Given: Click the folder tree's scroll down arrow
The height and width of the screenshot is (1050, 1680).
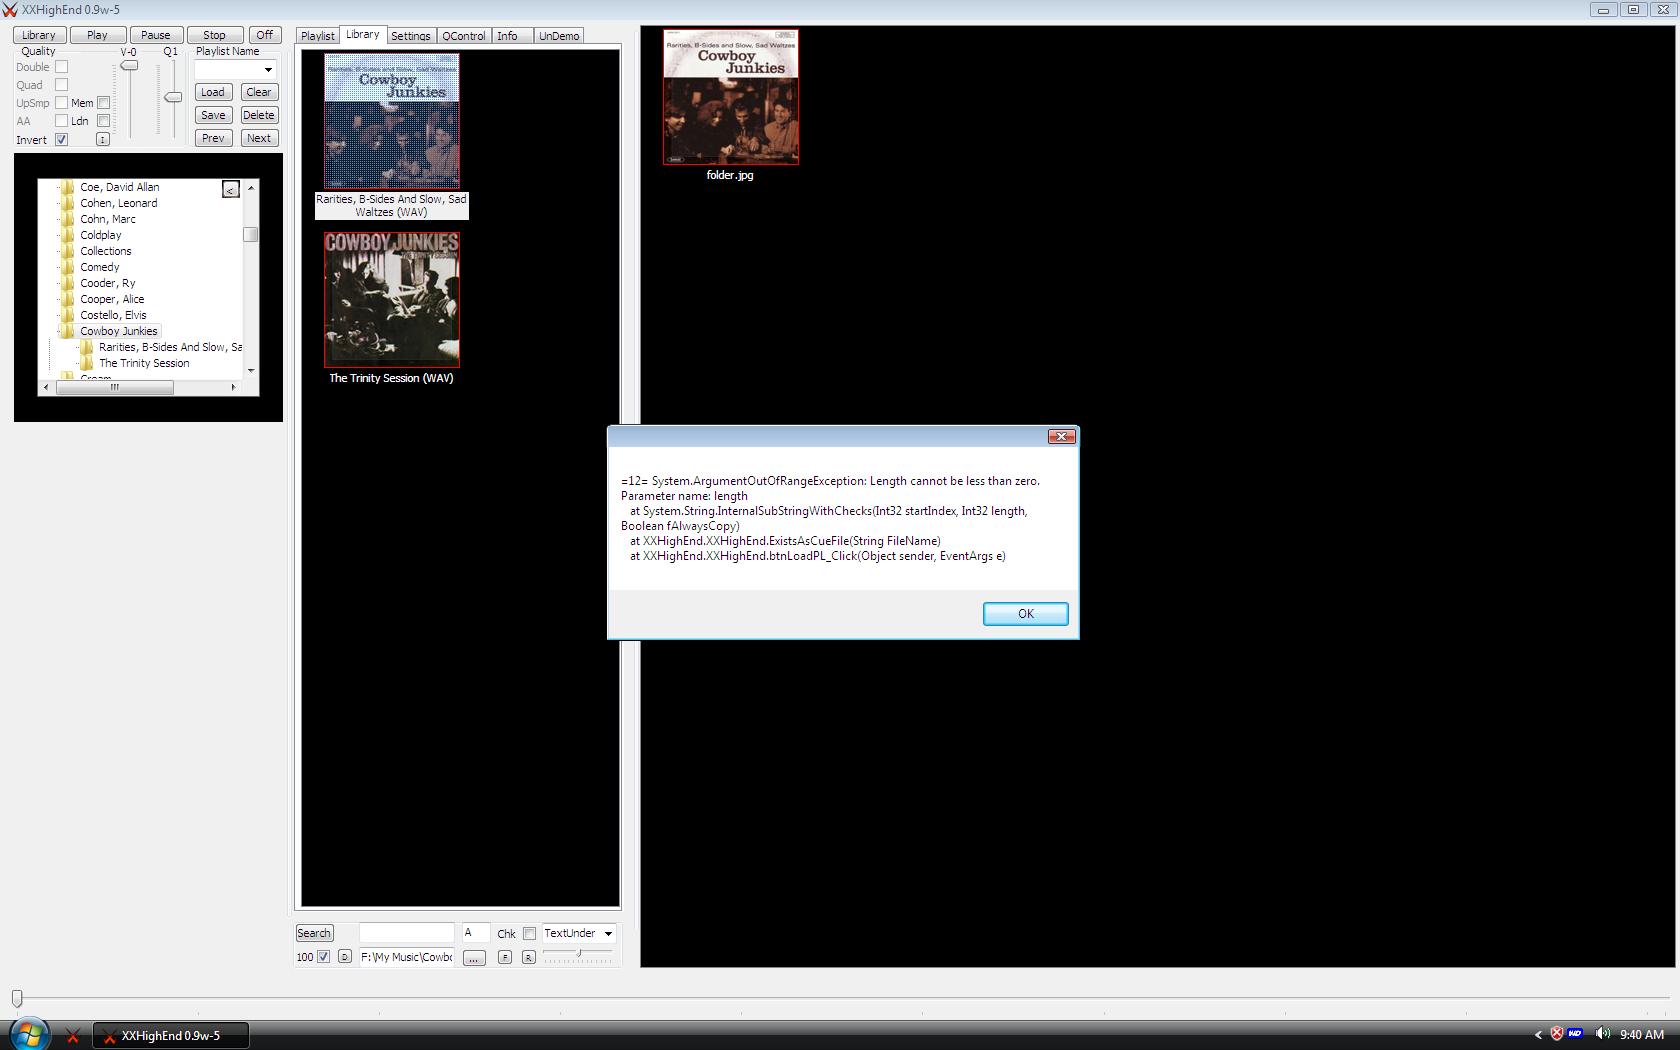Looking at the screenshot, I should [251, 370].
